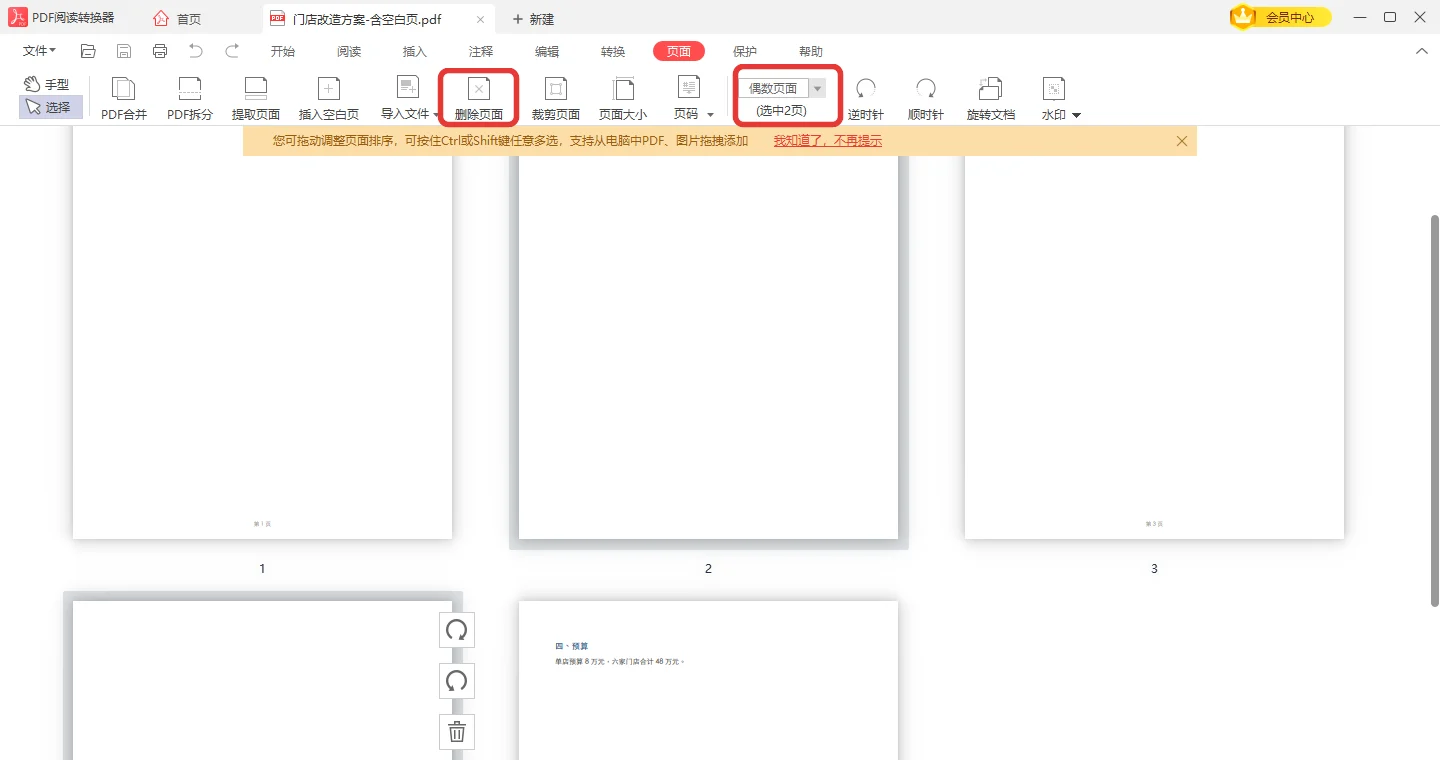This screenshot has height=760, width=1440.
Task: Switch to the 开始 ribbon tab
Action: [x=283, y=52]
